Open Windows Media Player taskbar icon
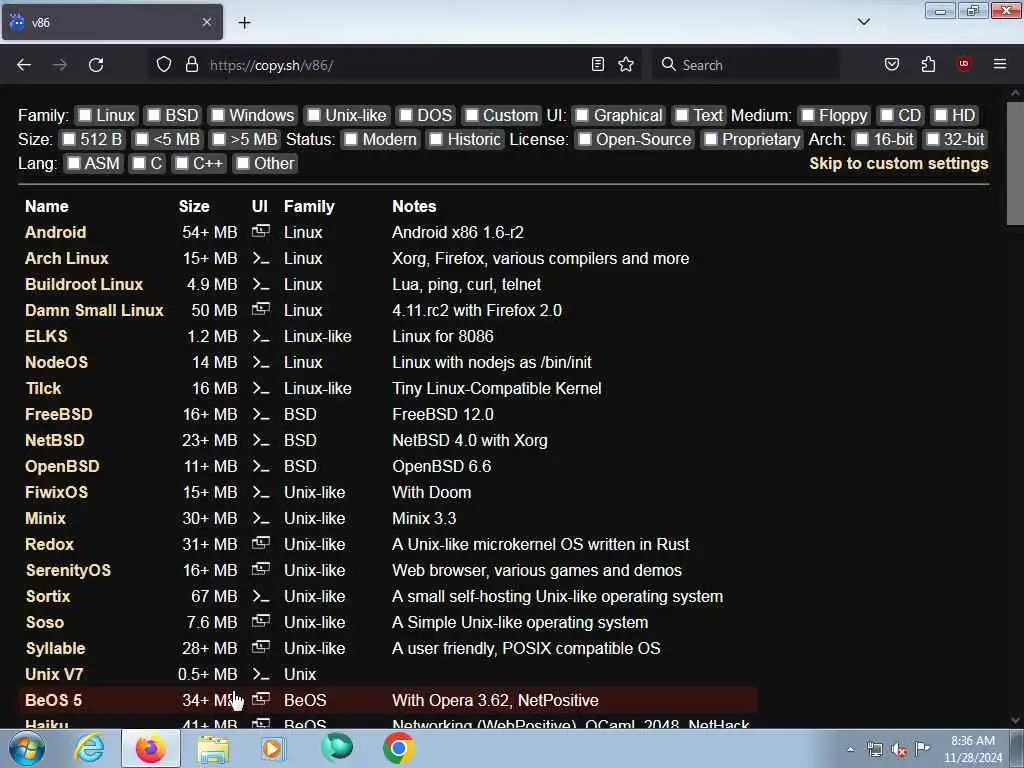 click(x=273, y=748)
